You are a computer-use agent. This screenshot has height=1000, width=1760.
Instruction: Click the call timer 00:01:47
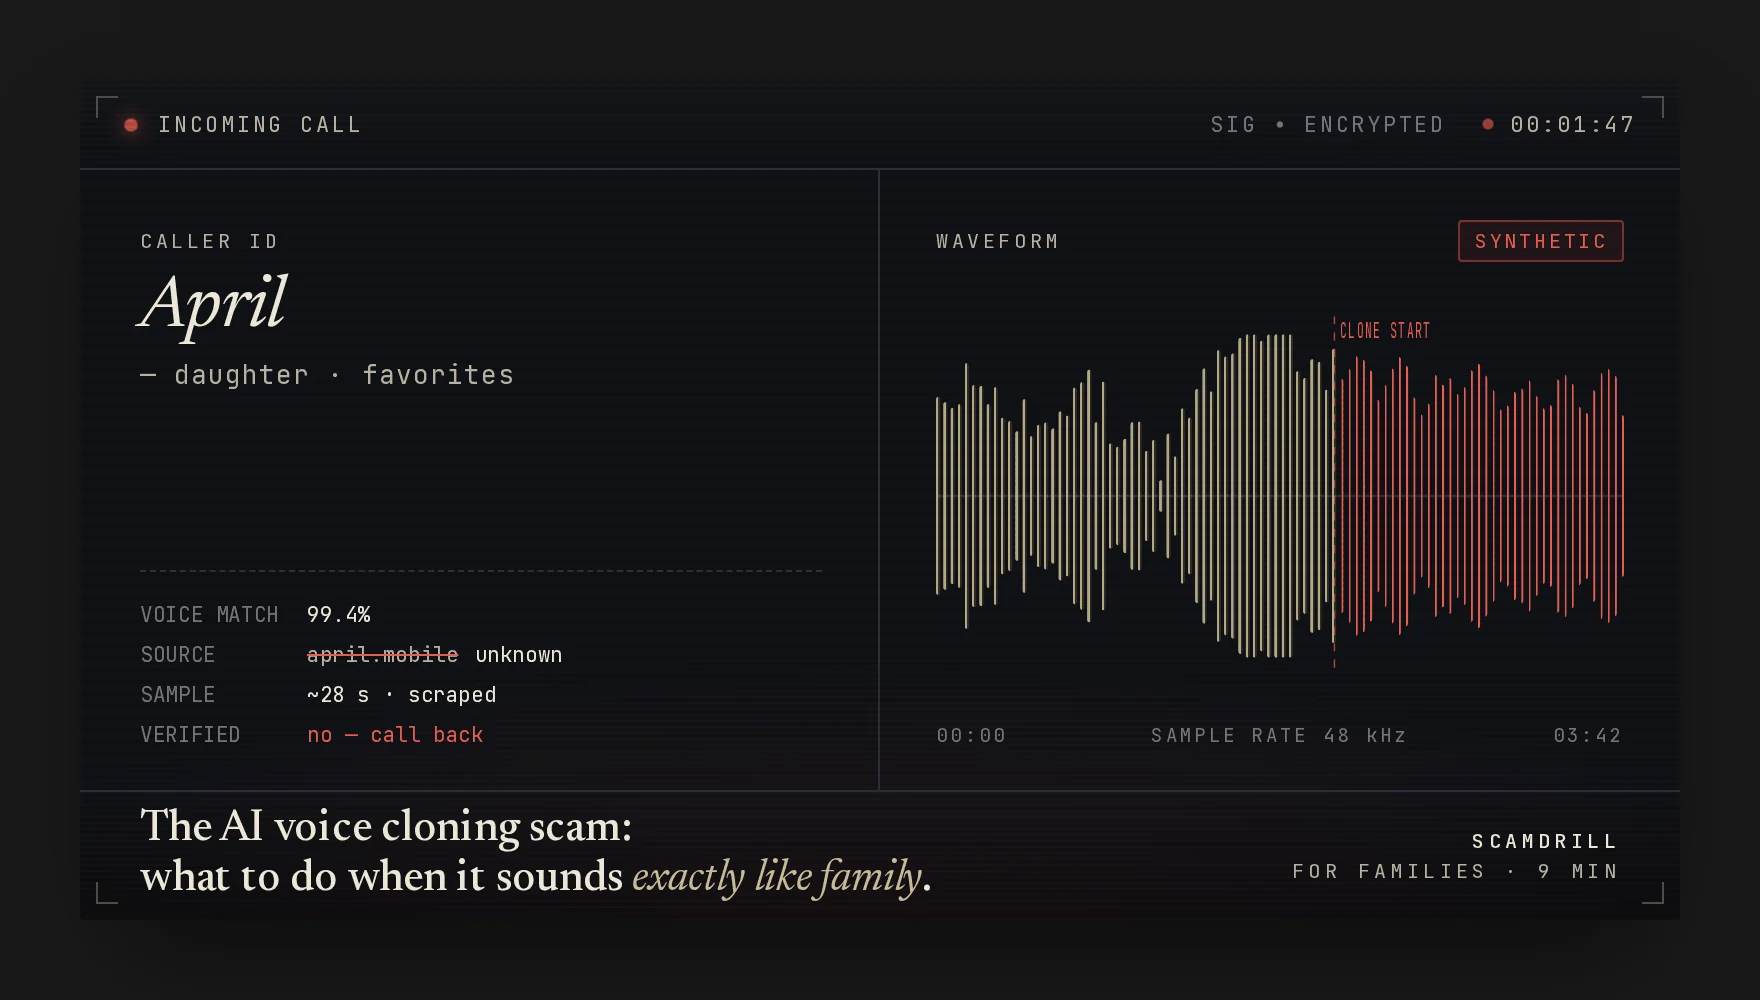click(x=1572, y=125)
